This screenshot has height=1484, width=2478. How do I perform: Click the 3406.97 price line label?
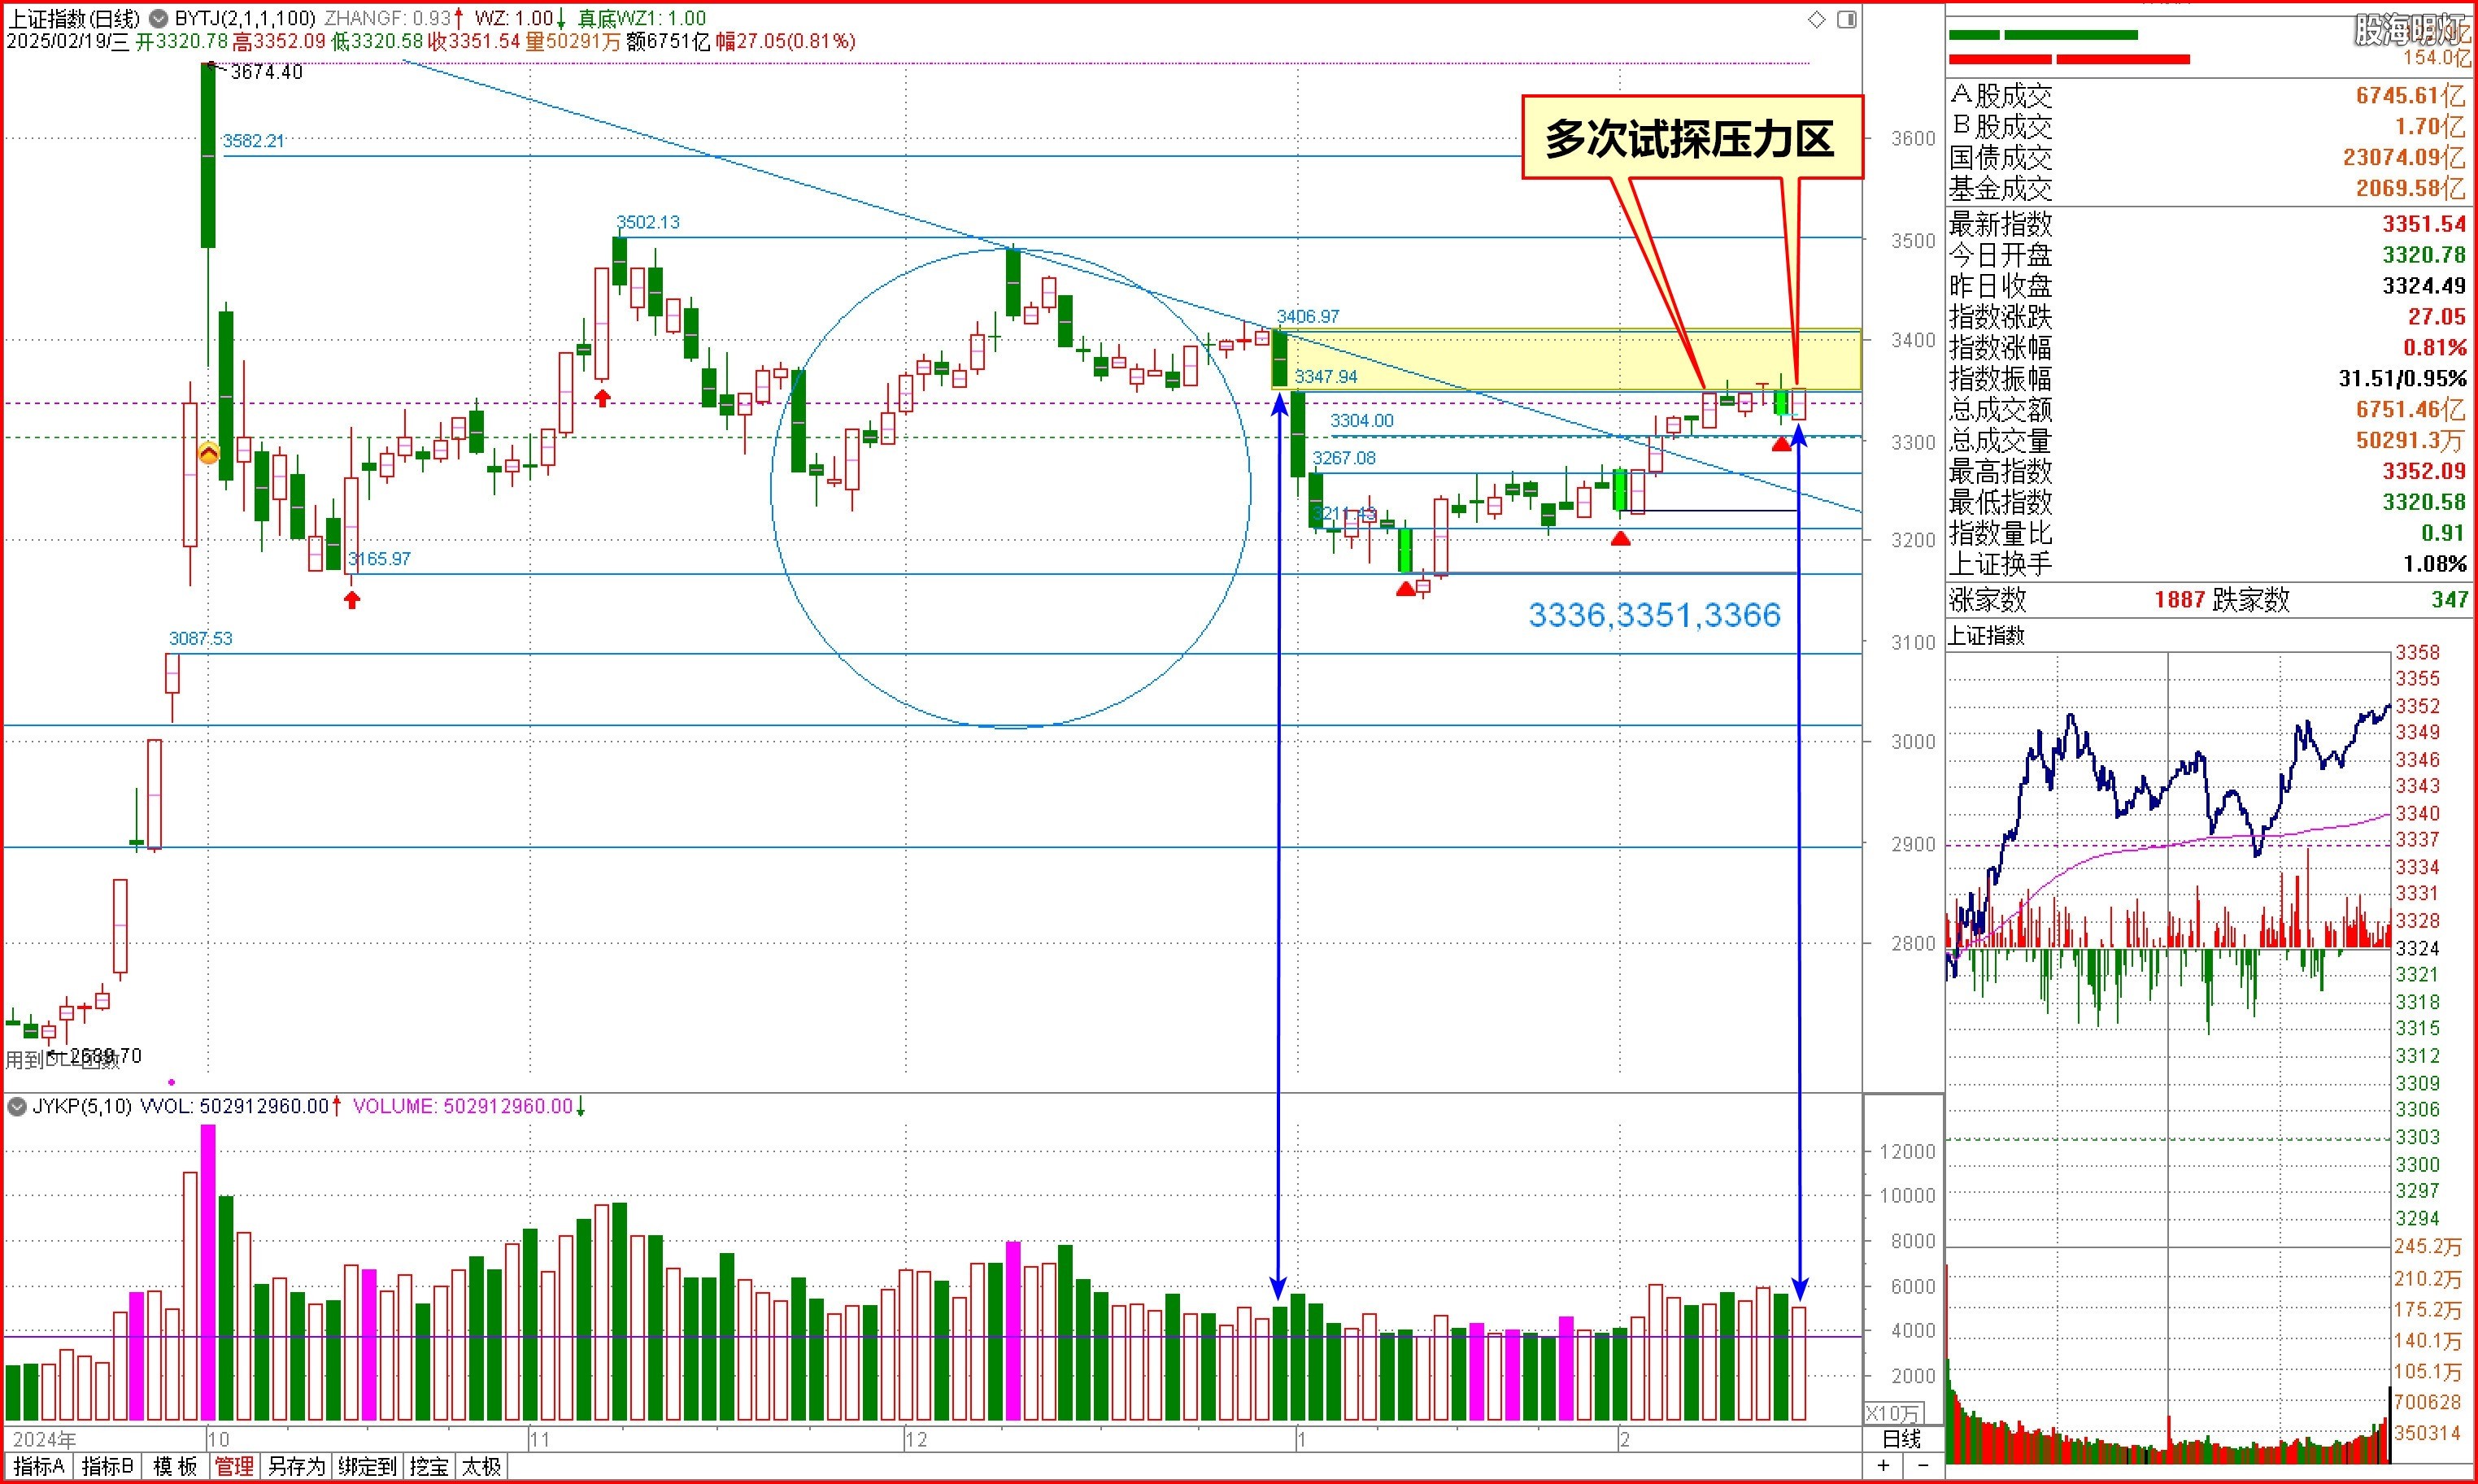[1307, 317]
